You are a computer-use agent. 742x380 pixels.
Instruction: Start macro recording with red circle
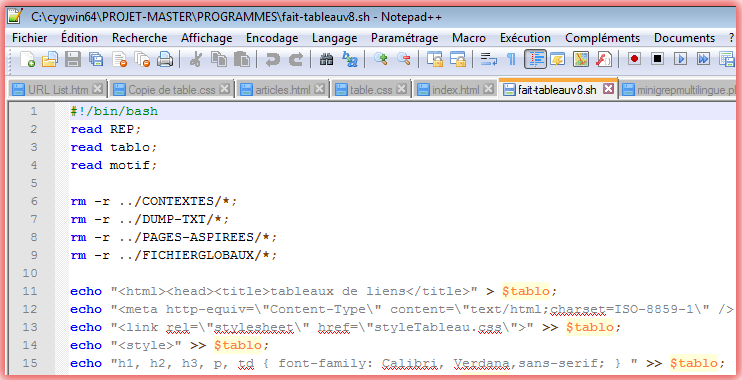coord(634,59)
